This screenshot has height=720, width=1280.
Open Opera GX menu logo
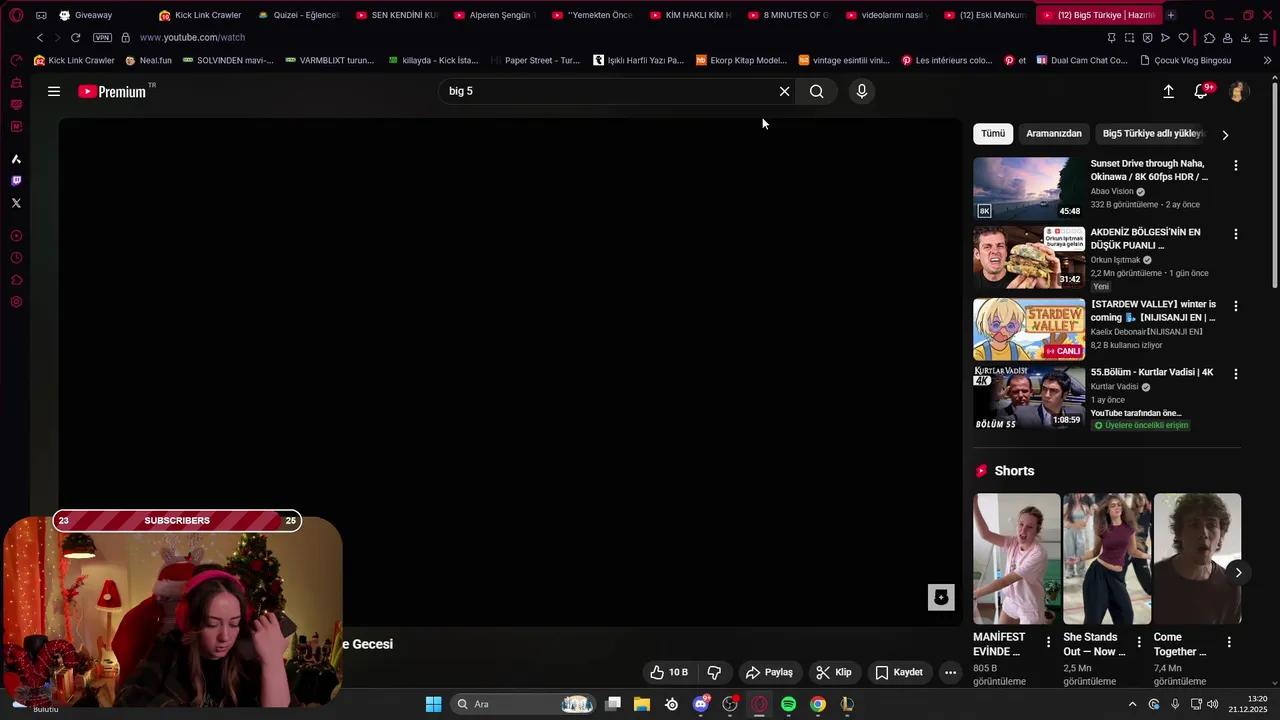16,15
